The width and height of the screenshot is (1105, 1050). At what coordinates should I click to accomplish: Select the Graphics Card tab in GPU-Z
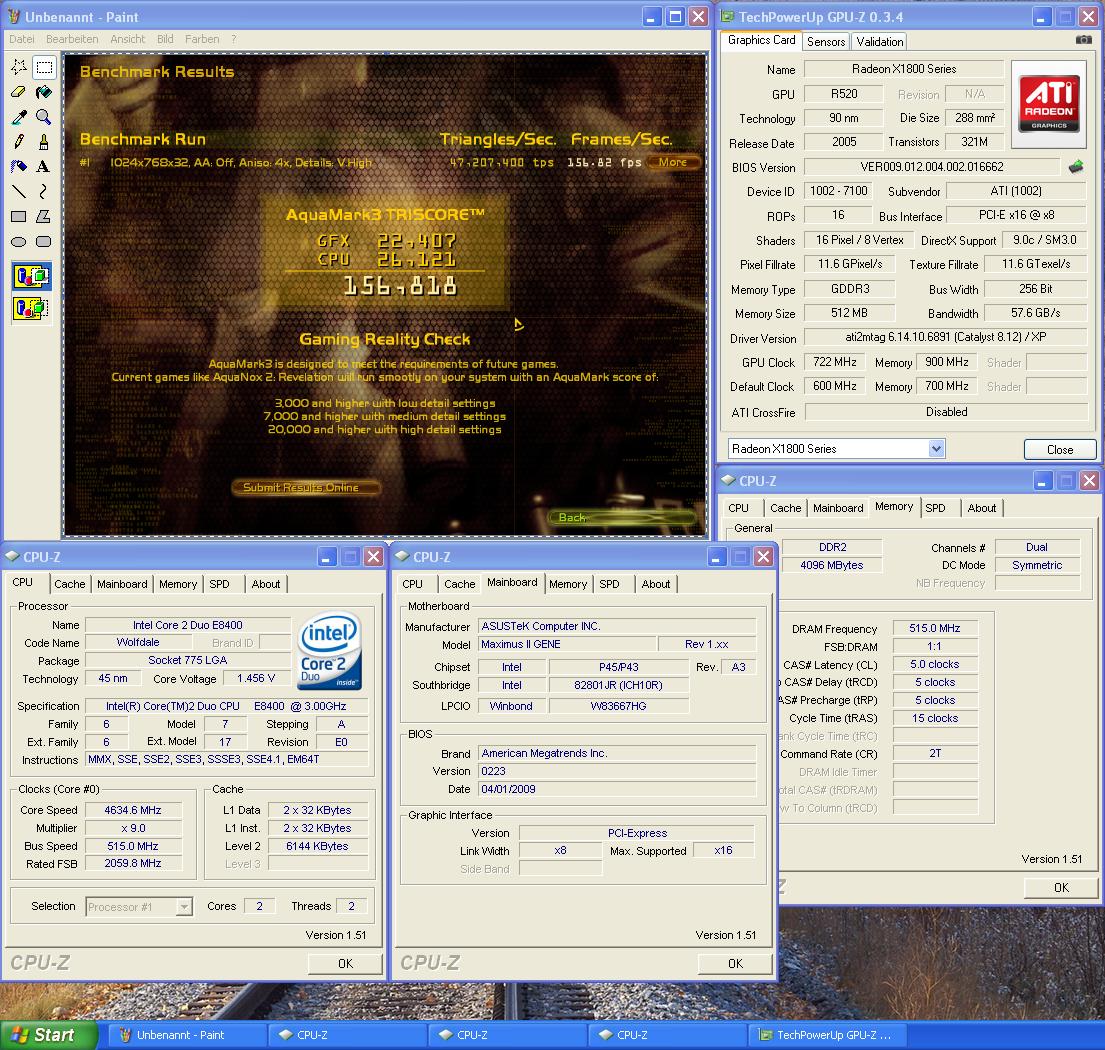pyautogui.click(x=761, y=40)
